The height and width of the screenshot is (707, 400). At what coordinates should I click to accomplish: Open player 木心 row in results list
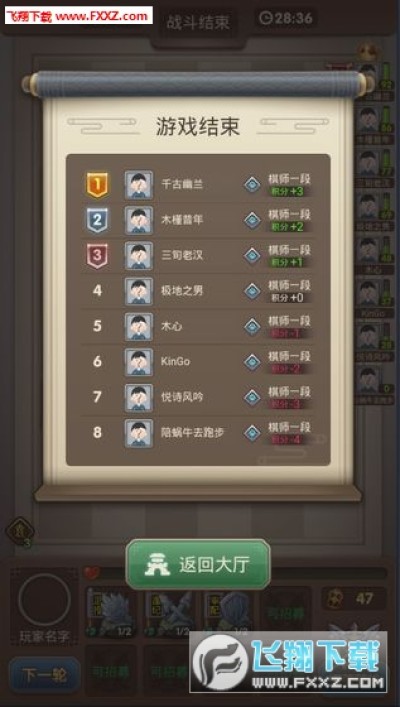pos(198,326)
